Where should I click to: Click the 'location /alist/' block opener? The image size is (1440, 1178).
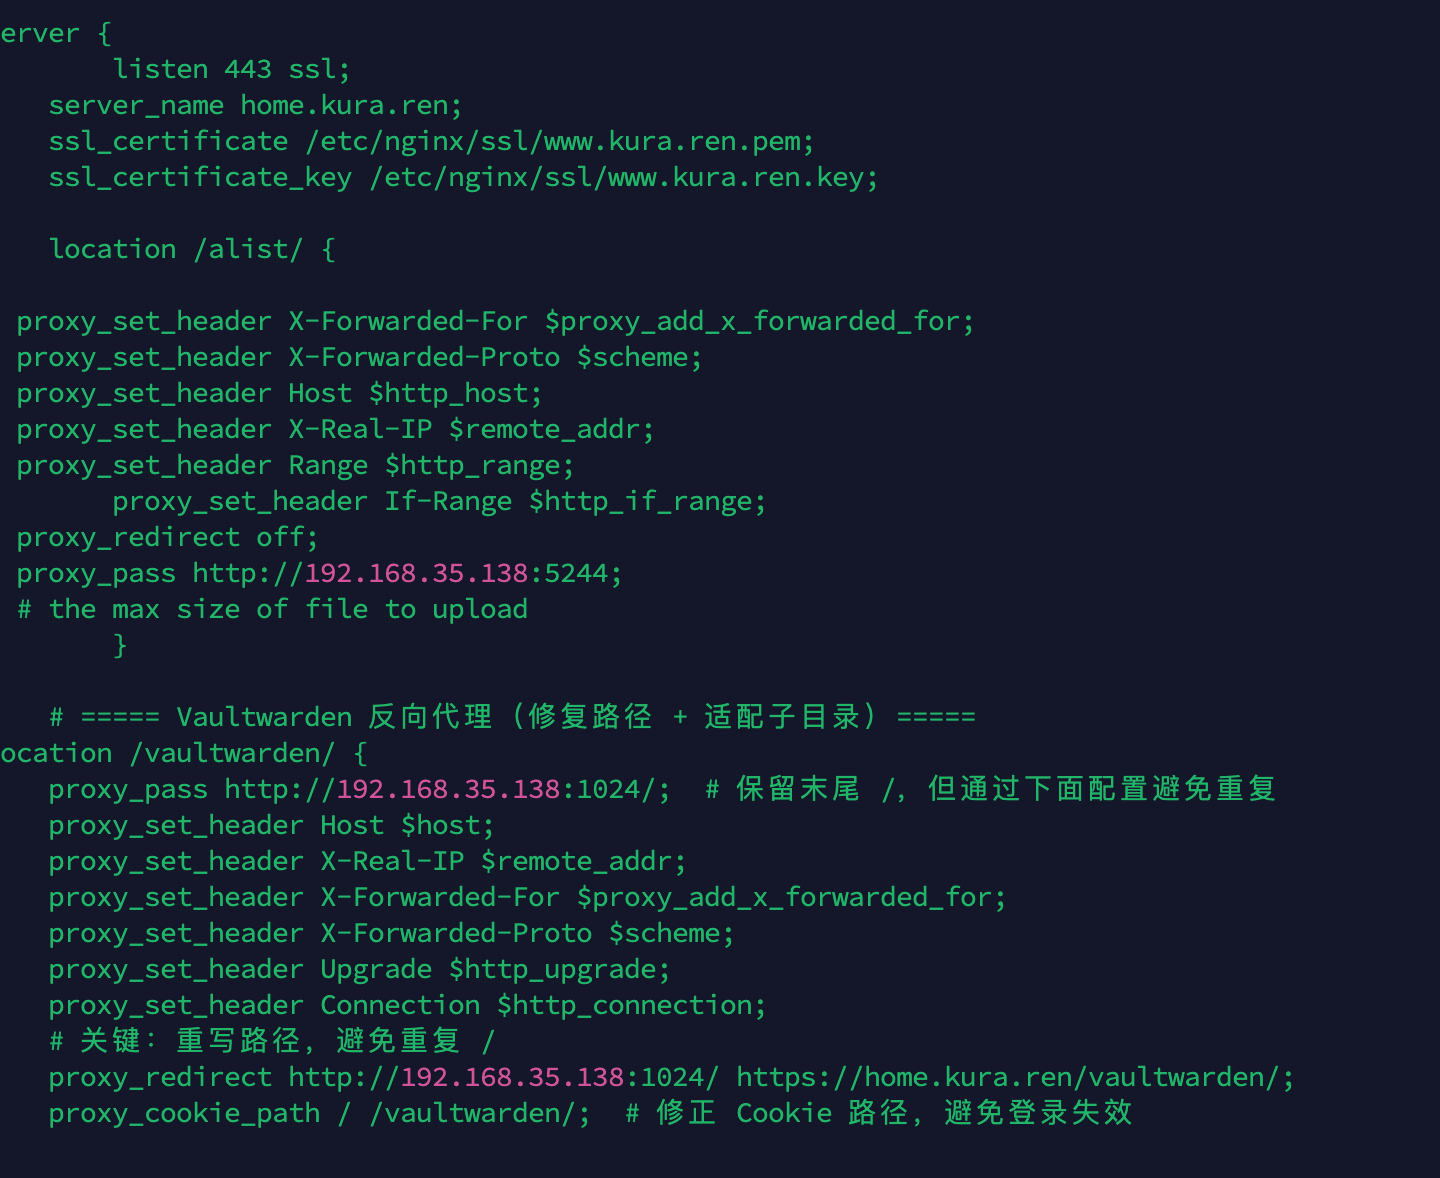pyautogui.click(x=192, y=249)
